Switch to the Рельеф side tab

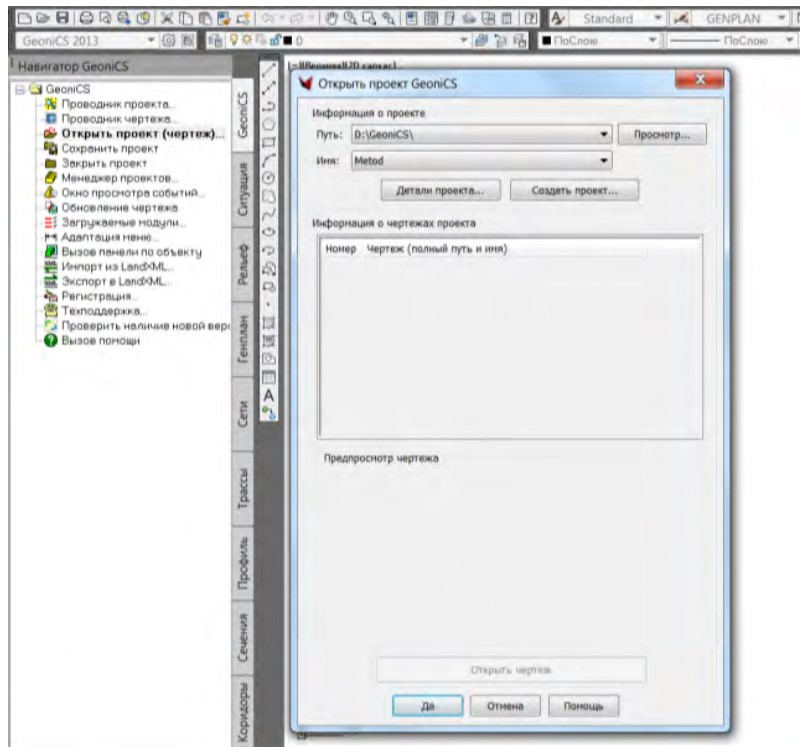(243, 264)
